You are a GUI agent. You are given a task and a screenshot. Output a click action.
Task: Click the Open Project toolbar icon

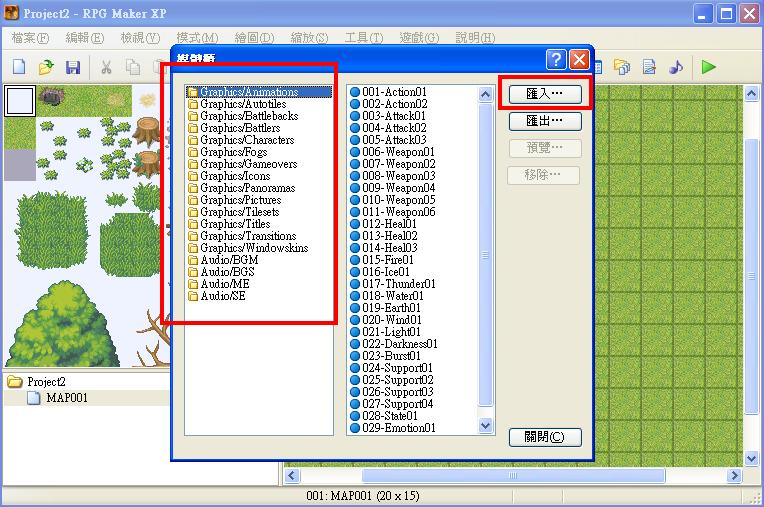[46, 67]
